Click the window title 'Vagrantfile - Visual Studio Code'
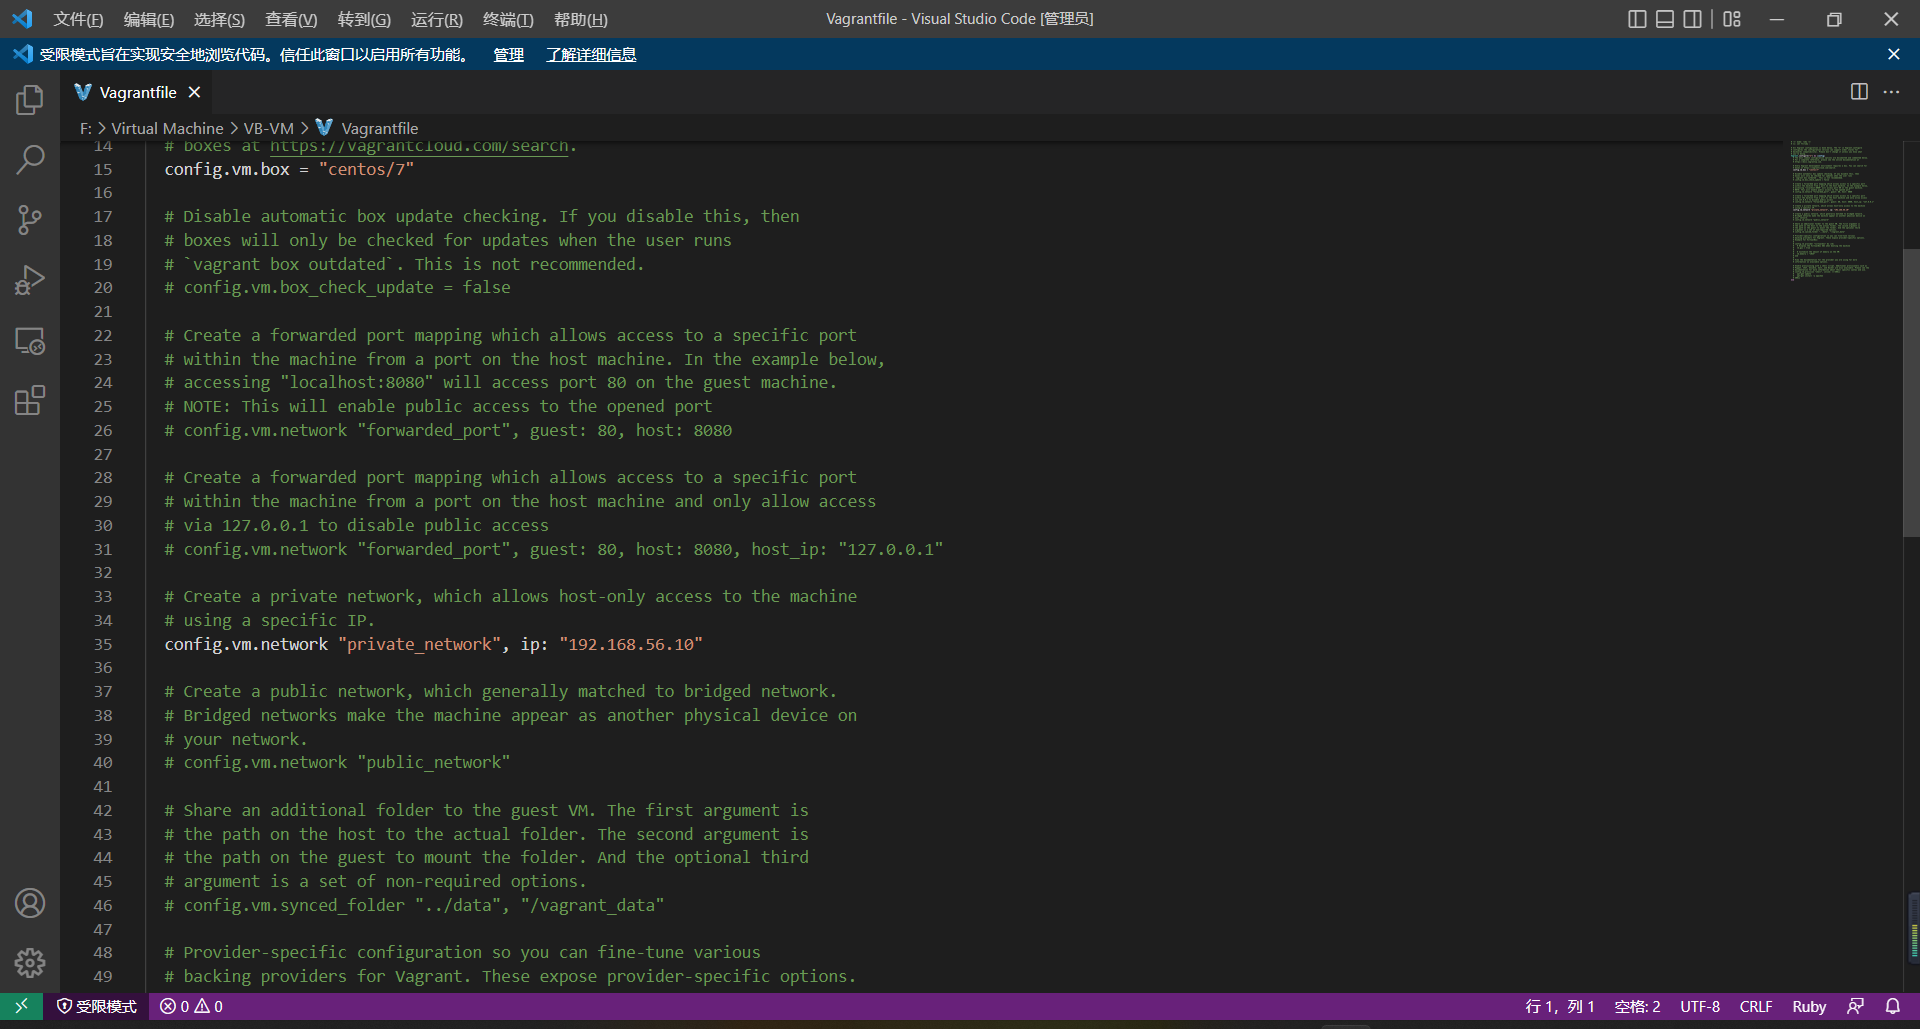 (x=959, y=19)
